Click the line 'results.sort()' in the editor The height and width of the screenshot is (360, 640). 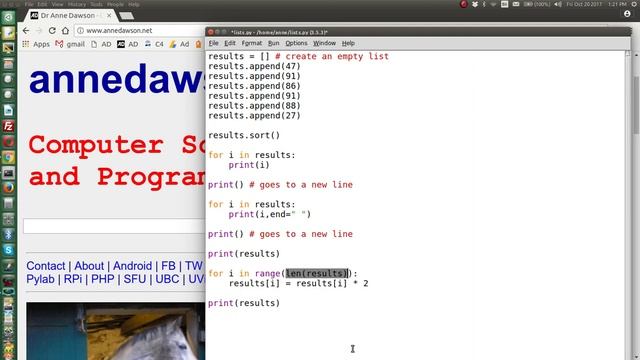pyautogui.click(x=244, y=136)
